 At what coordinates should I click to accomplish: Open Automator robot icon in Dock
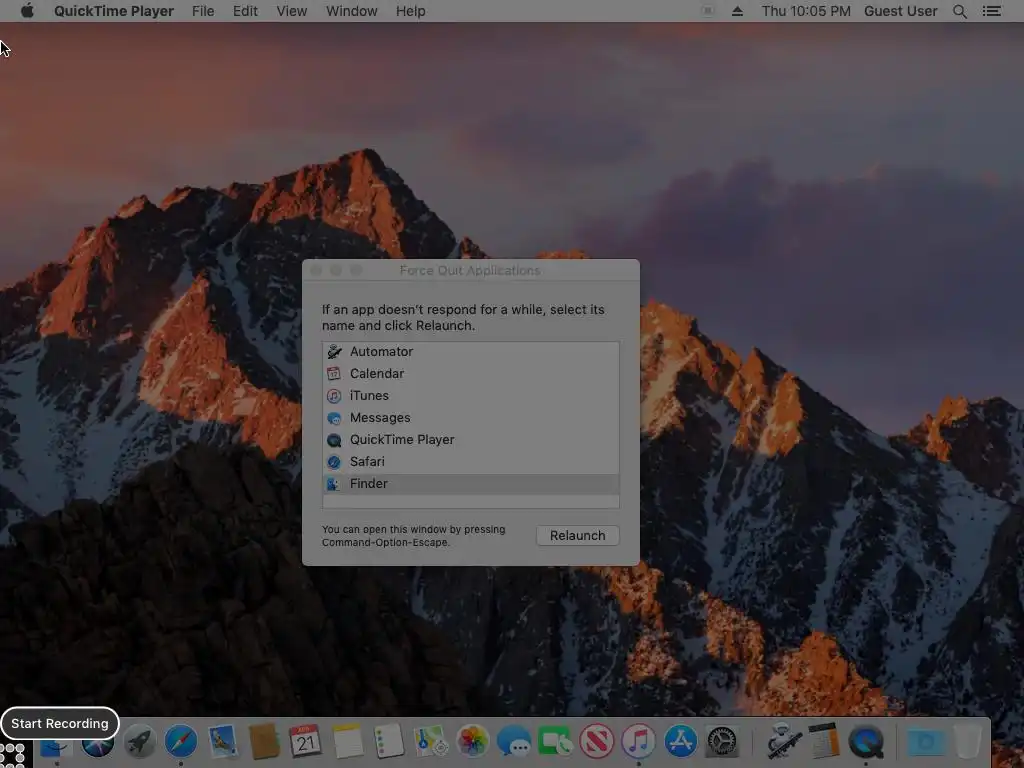tap(783, 741)
